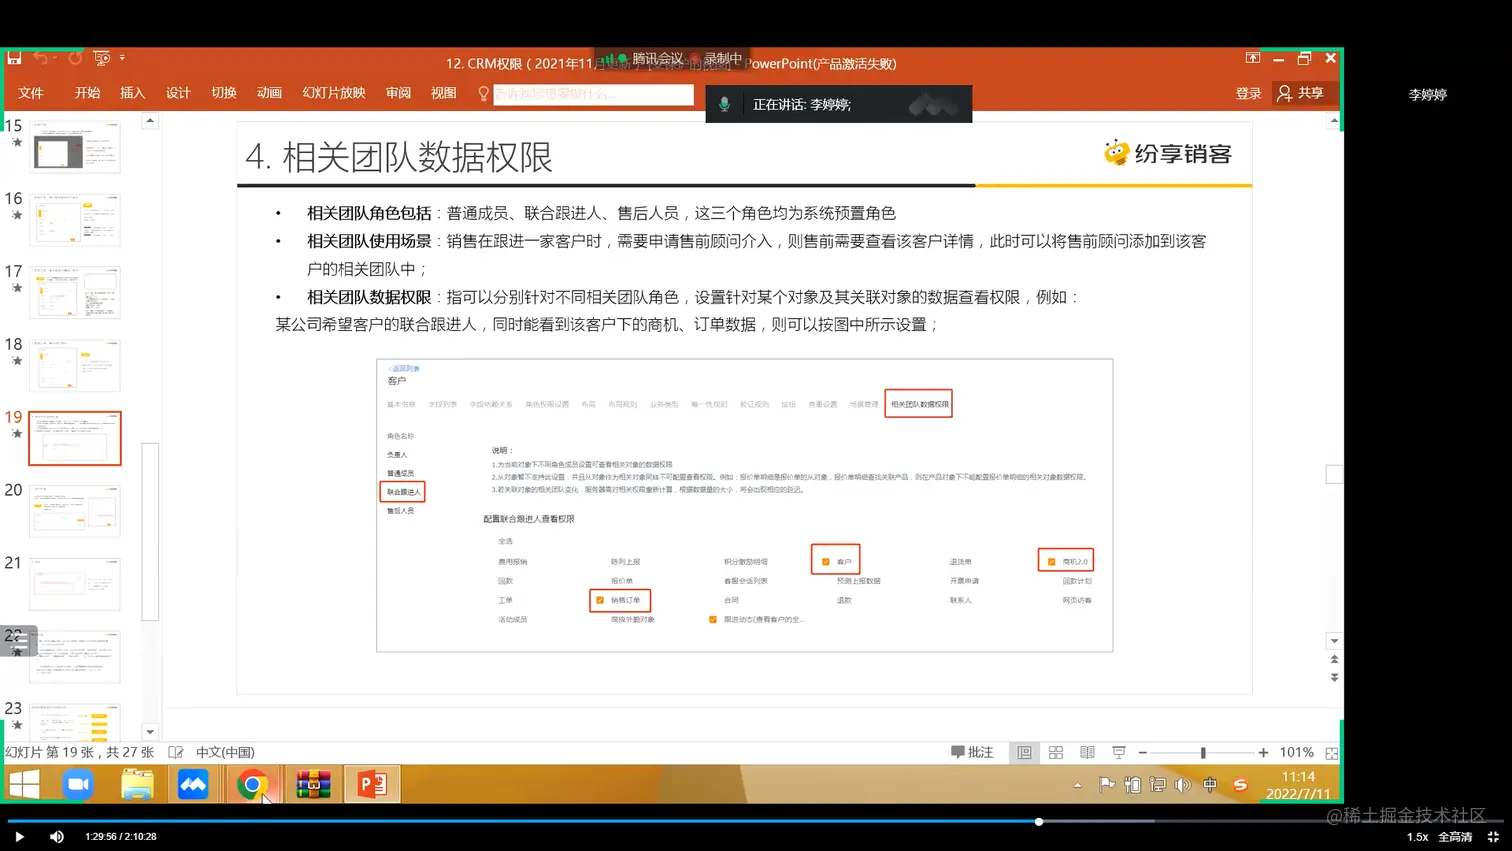1512x851 pixels.
Task: Open File Explorer from the taskbar
Action: click(137, 785)
